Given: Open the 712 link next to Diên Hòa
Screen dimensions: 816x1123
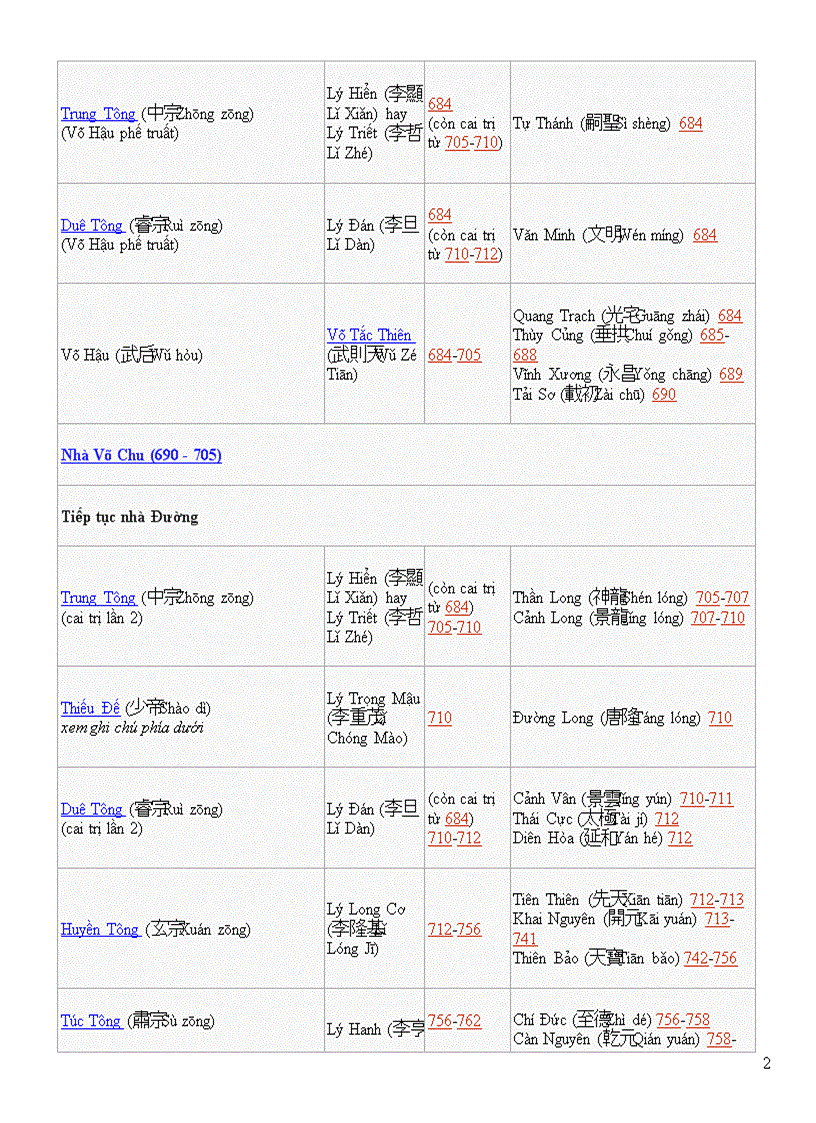Looking at the screenshot, I should (x=680, y=838).
